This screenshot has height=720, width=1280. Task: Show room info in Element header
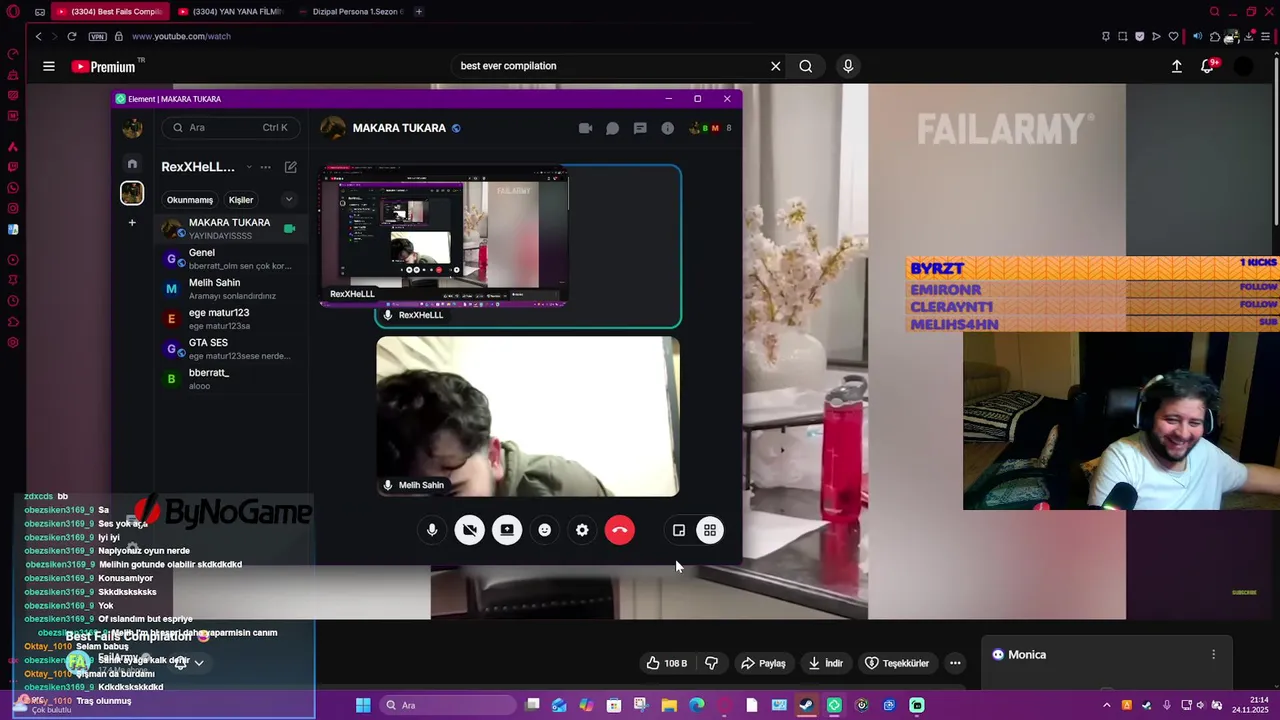pos(667,128)
